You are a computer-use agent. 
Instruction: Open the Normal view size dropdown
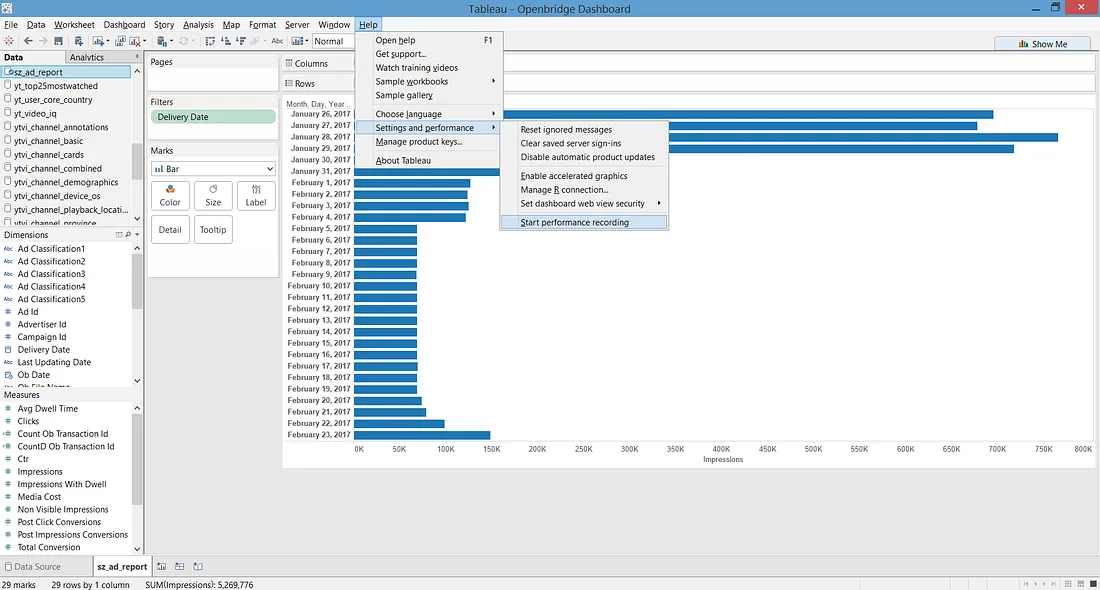pyautogui.click(x=333, y=41)
